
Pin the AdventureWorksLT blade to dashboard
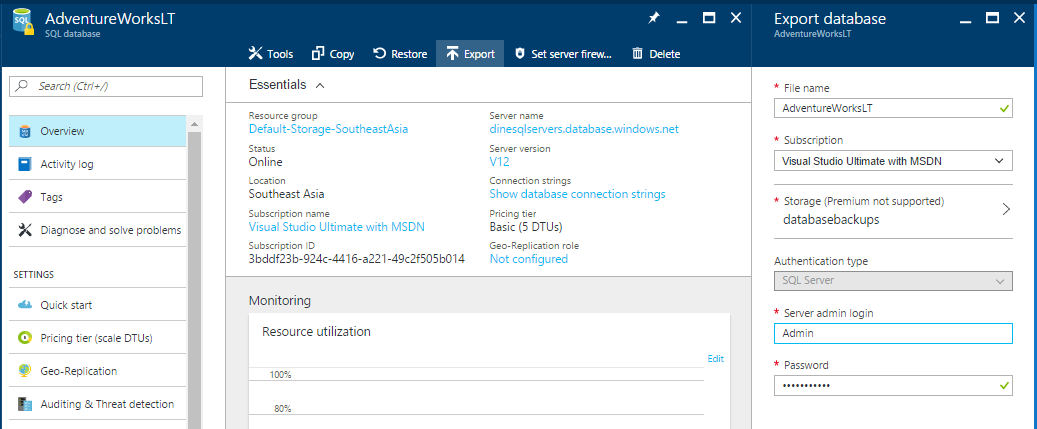point(653,19)
